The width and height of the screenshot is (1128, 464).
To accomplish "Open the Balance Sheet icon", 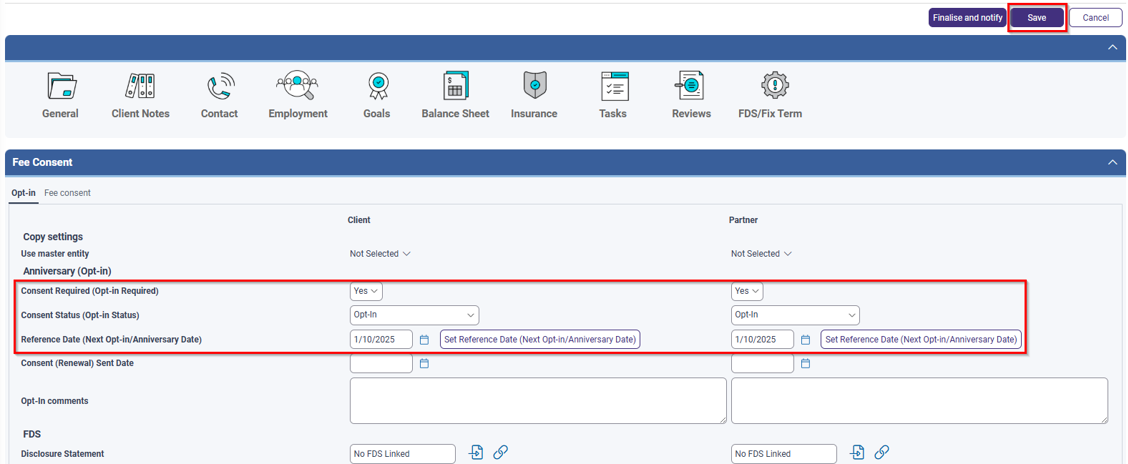I will [x=455, y=86].
